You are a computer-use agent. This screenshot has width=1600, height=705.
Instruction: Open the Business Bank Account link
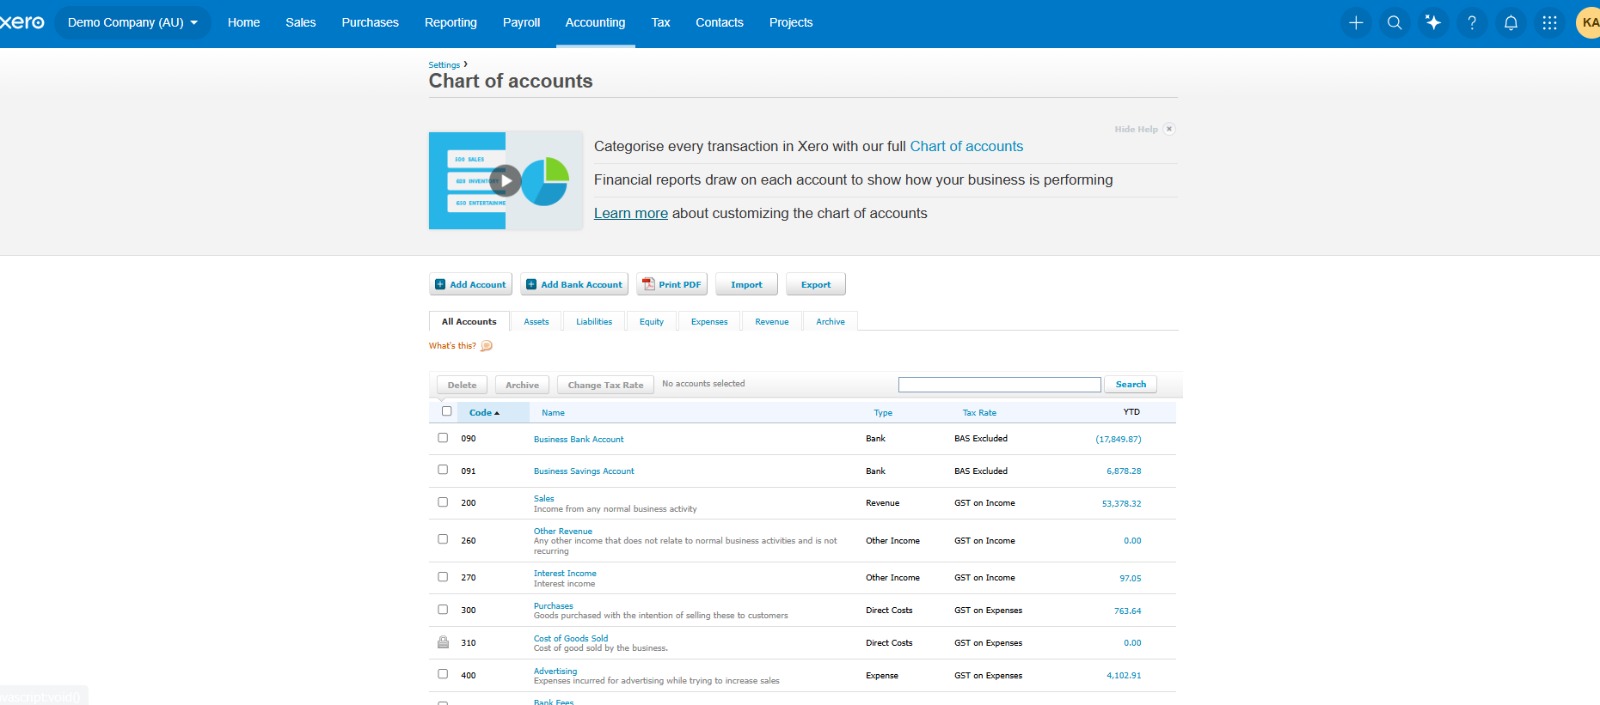pyautogui.click(x=578, y=439)
